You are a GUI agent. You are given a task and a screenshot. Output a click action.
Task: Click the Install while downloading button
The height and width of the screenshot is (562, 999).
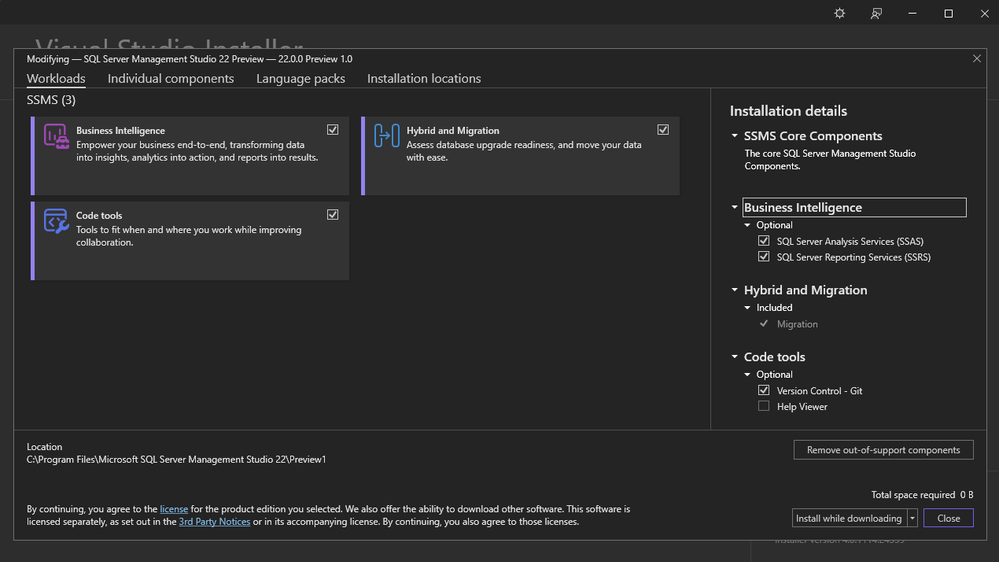click(849, 518)
